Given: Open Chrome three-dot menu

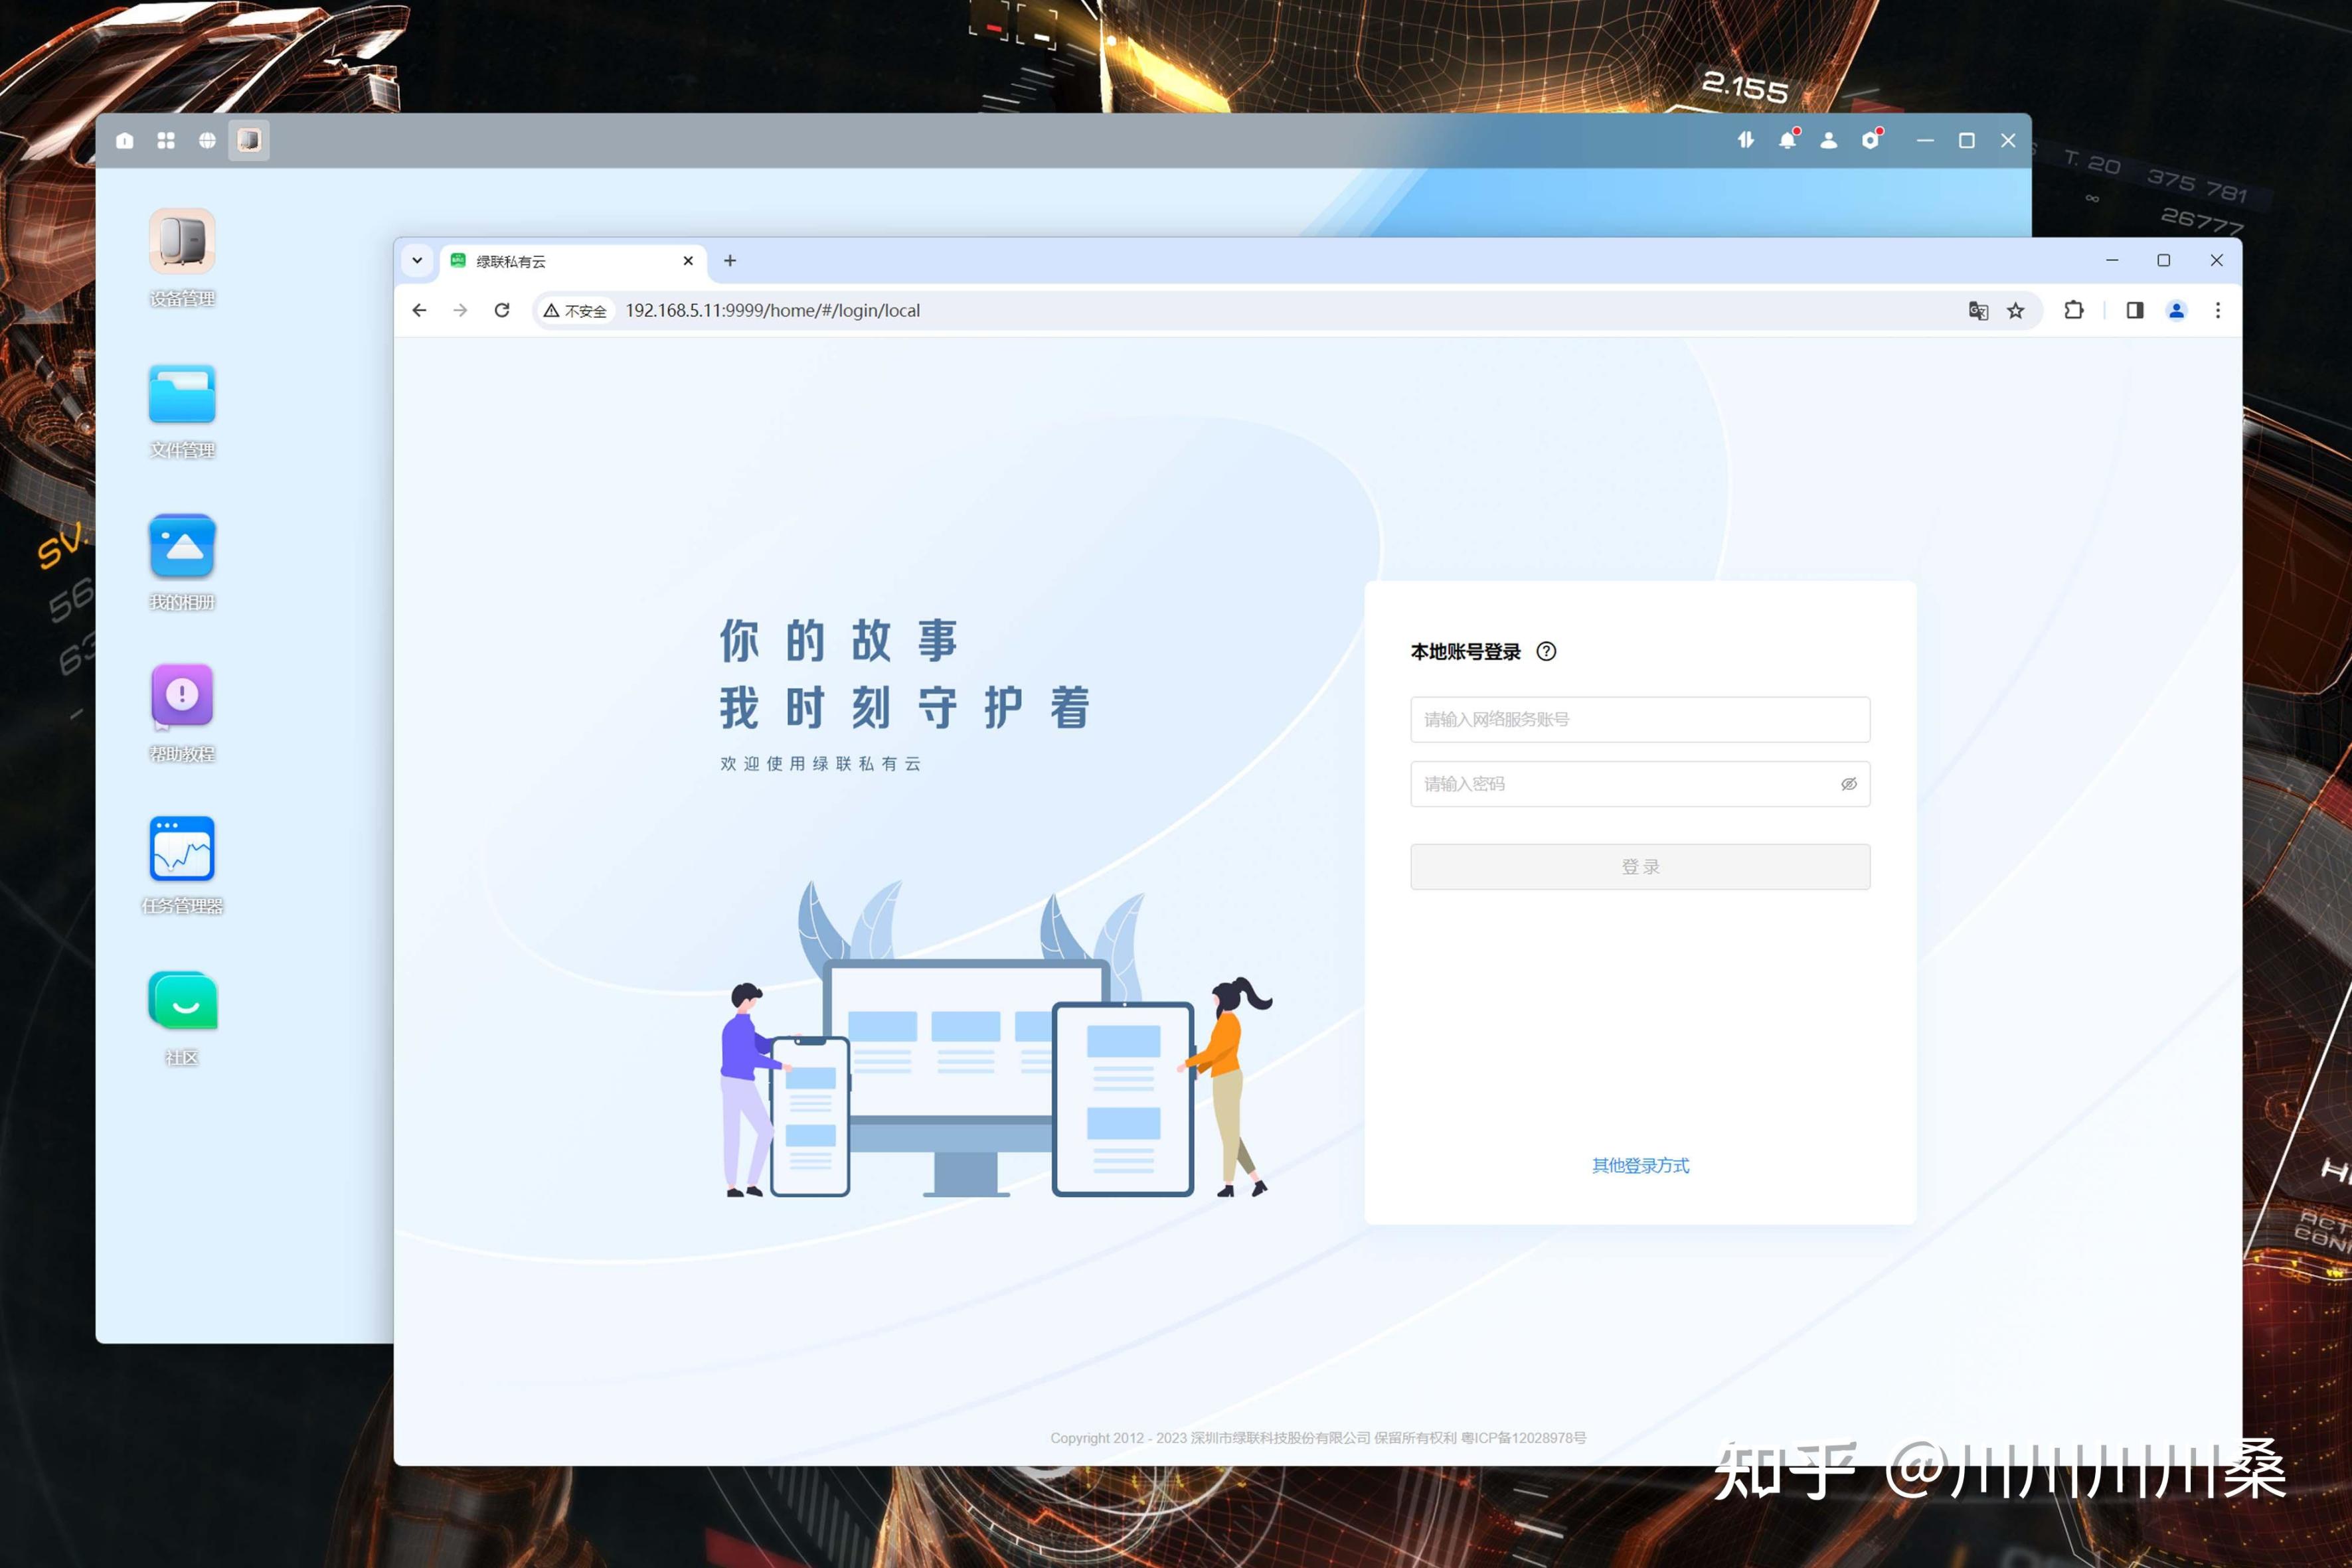Looking at the screenshot, I should tap(2217, 311).
